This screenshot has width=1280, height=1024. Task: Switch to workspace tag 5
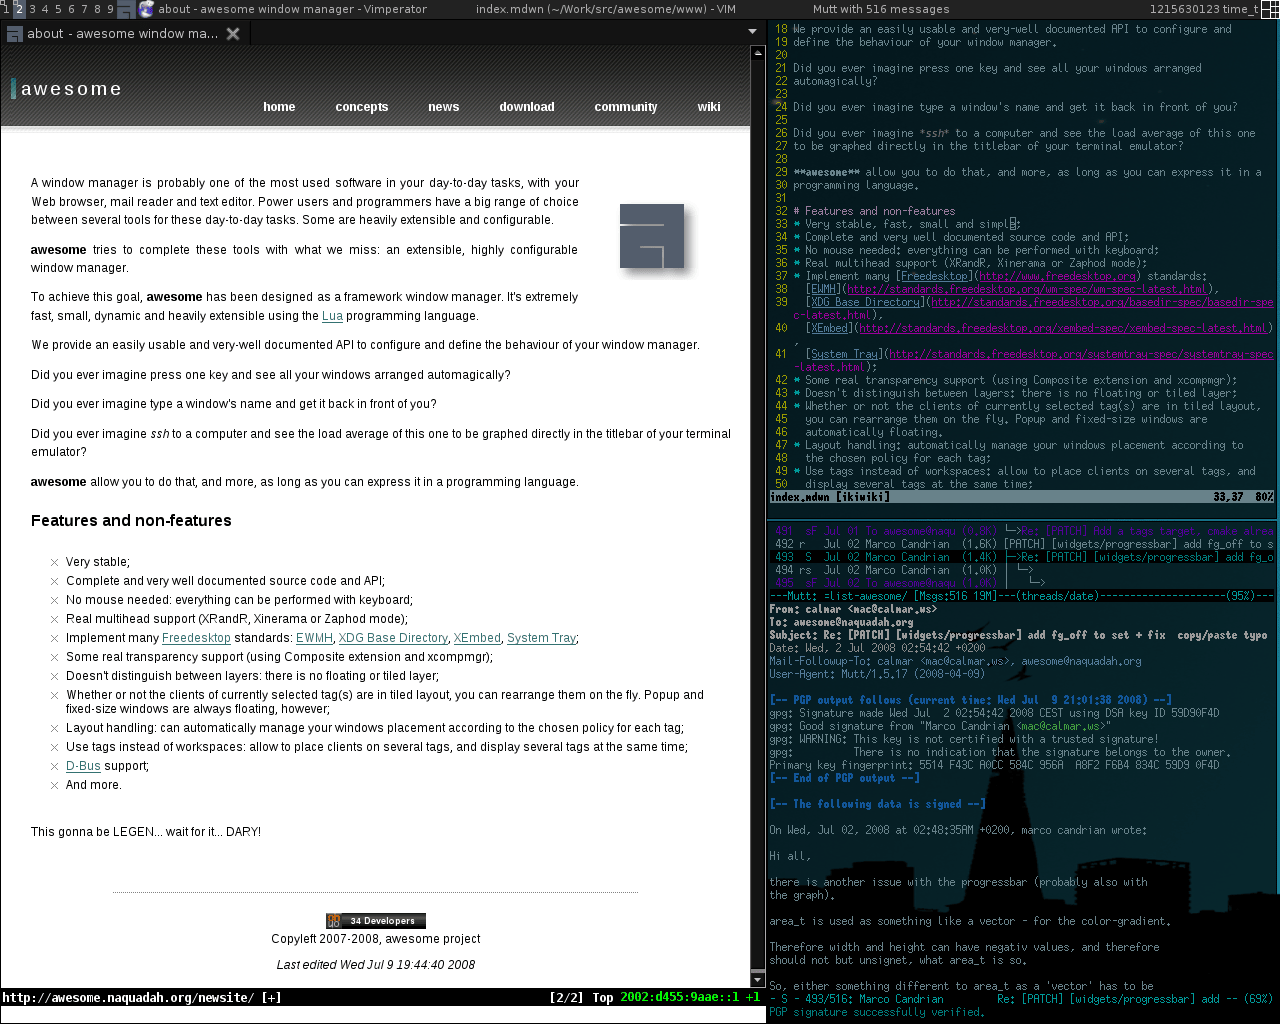coord(58,9)
